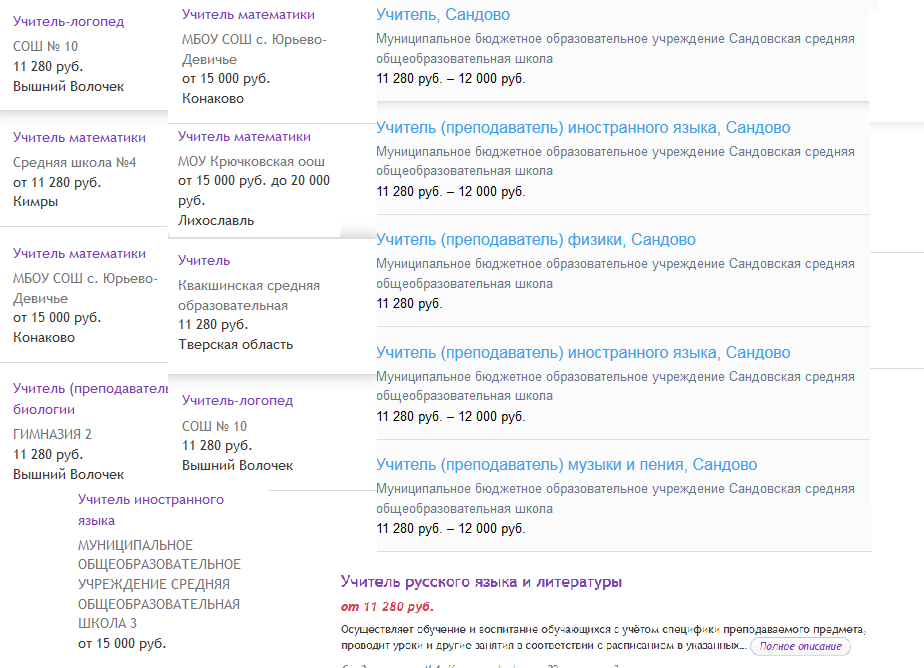Open Учитель иностранного языка vacancy at ШКОЛА 3
This screenshot has width=924, height=668.
151,510
